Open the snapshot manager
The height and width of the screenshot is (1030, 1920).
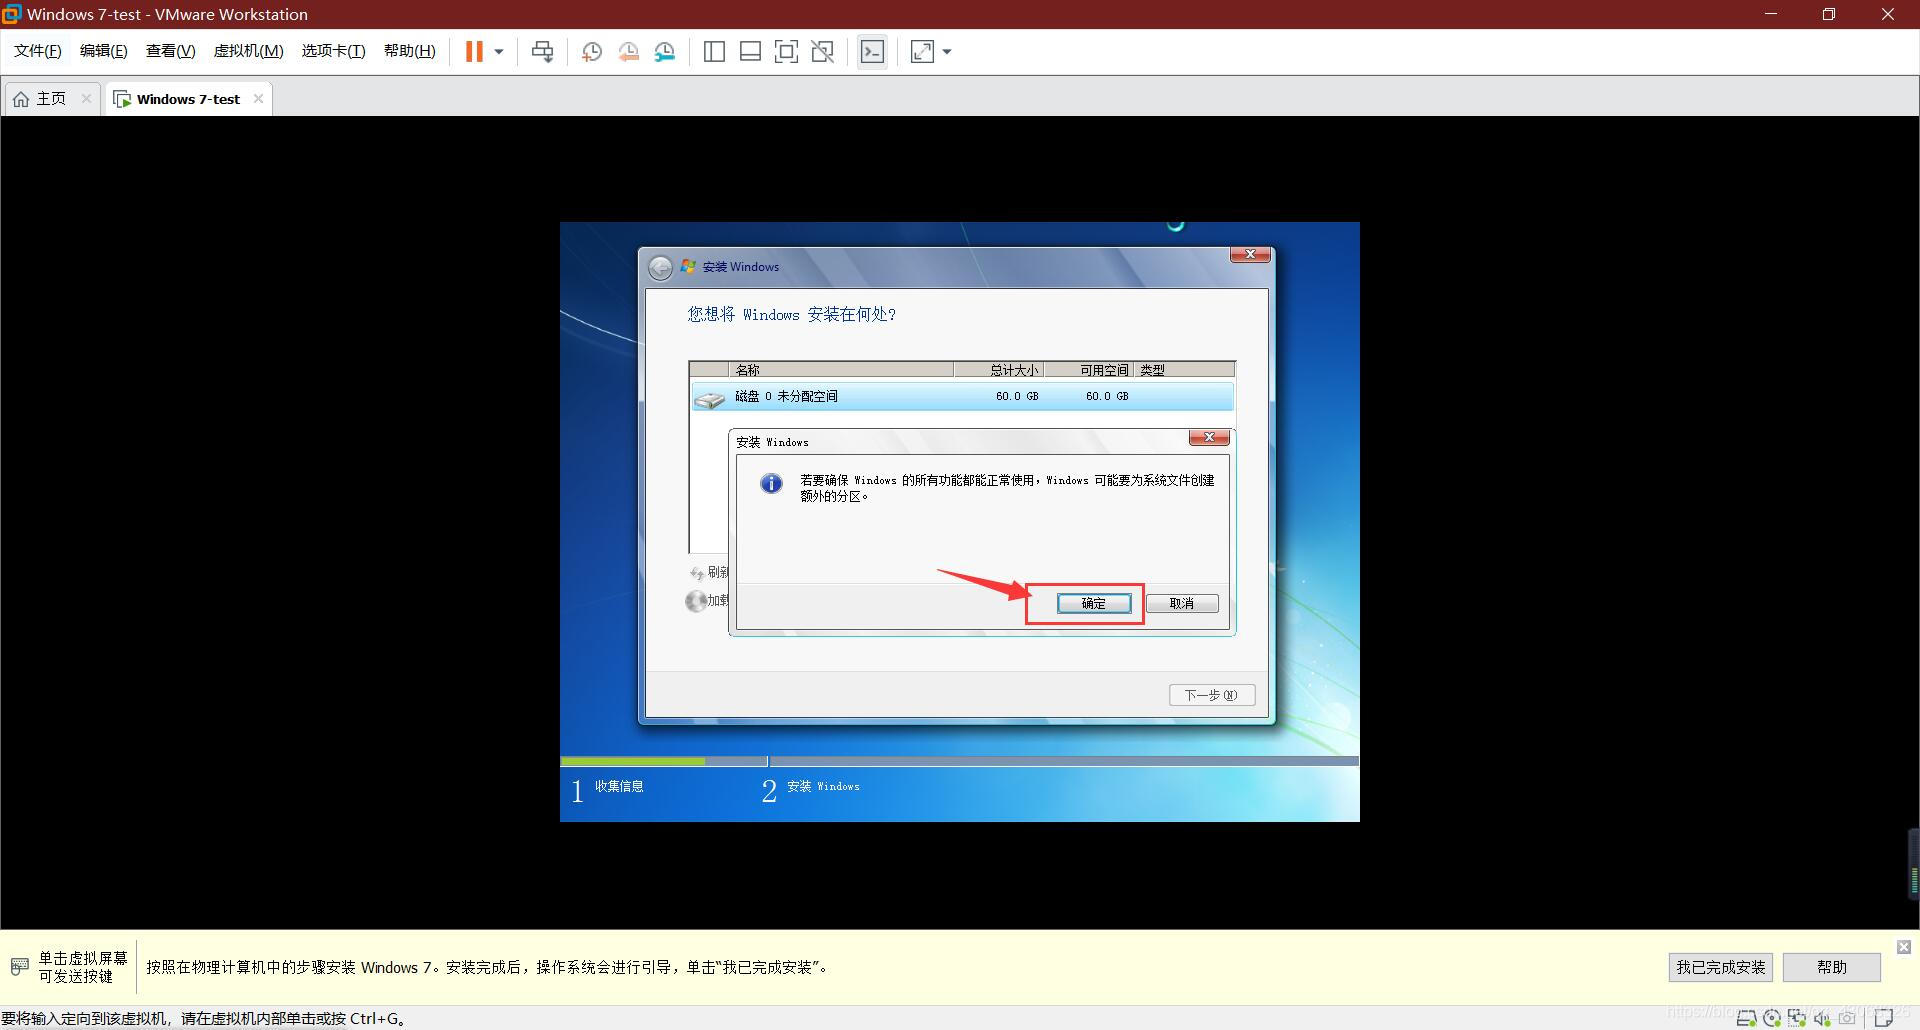665,52
